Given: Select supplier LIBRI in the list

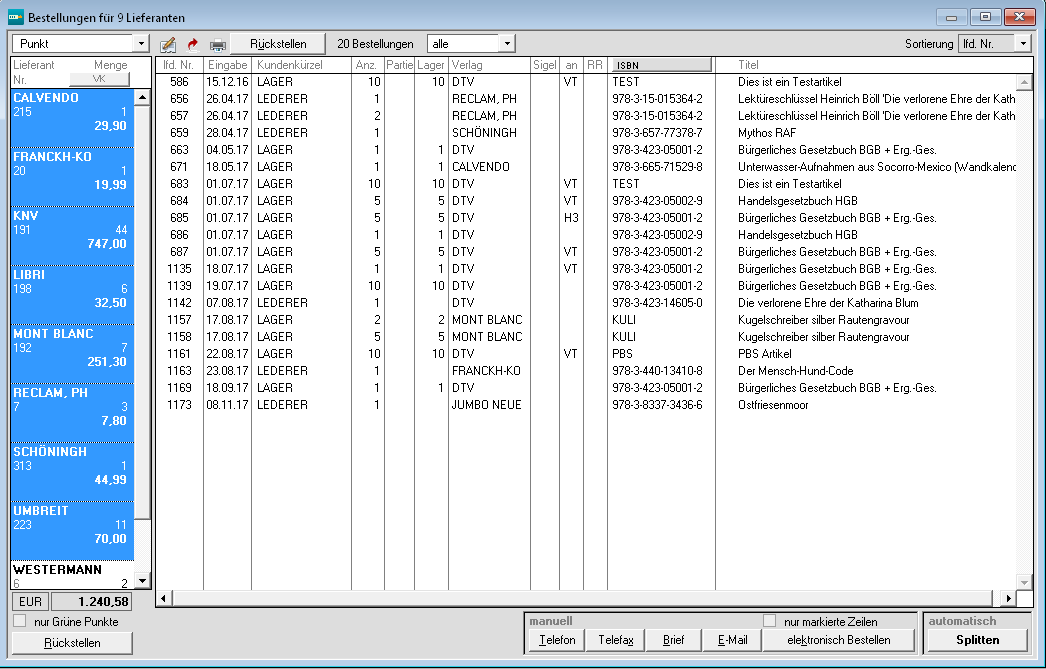Looking at the screenshot, I should click(x=72, y=295).
